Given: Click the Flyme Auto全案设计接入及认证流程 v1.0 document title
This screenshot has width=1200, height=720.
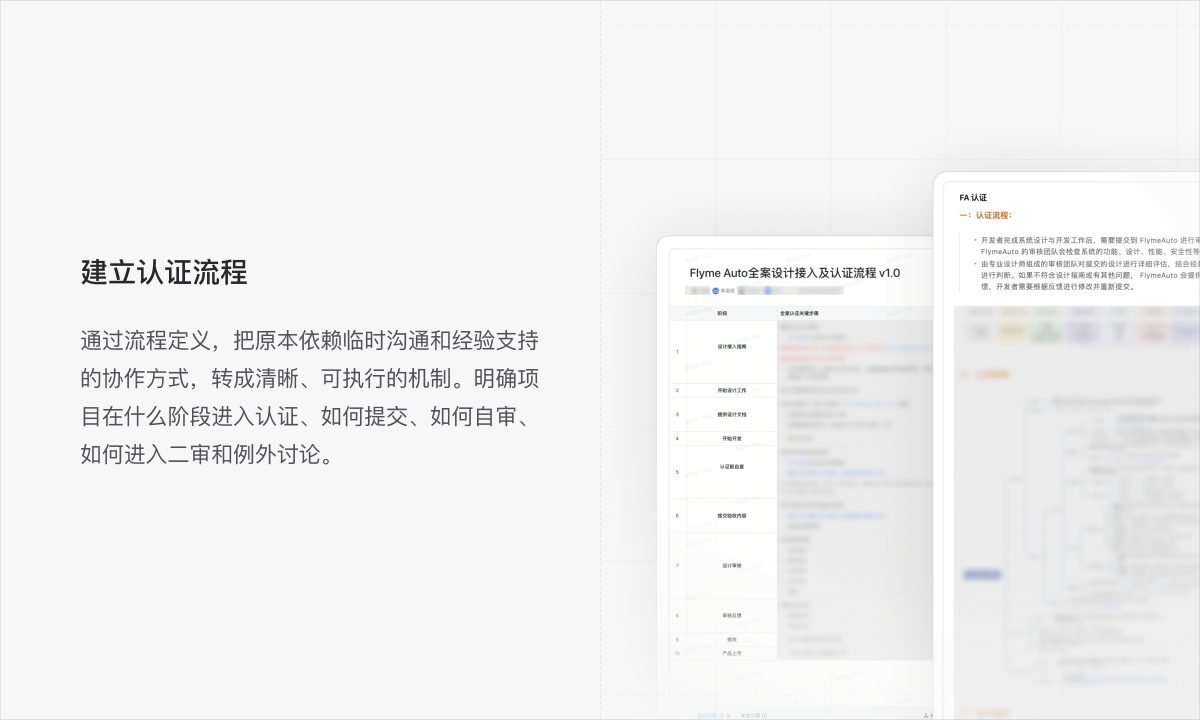Looking at the screenshot, I should [795, 272].
